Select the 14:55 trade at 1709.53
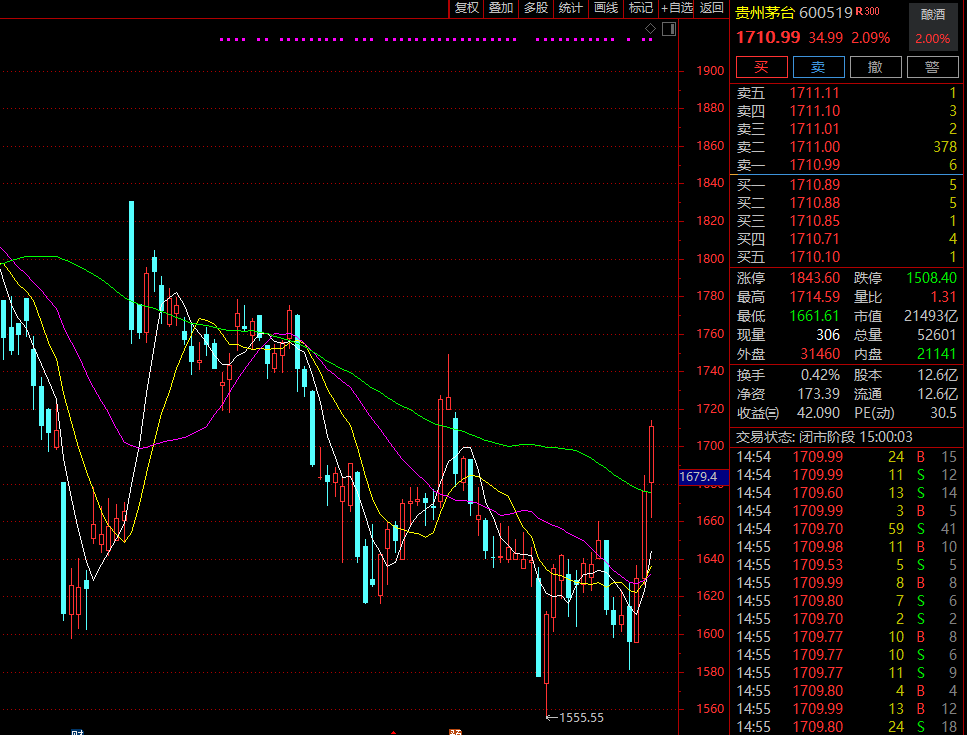This screenshot has width=967, height=735. click(x=847, y=564)
